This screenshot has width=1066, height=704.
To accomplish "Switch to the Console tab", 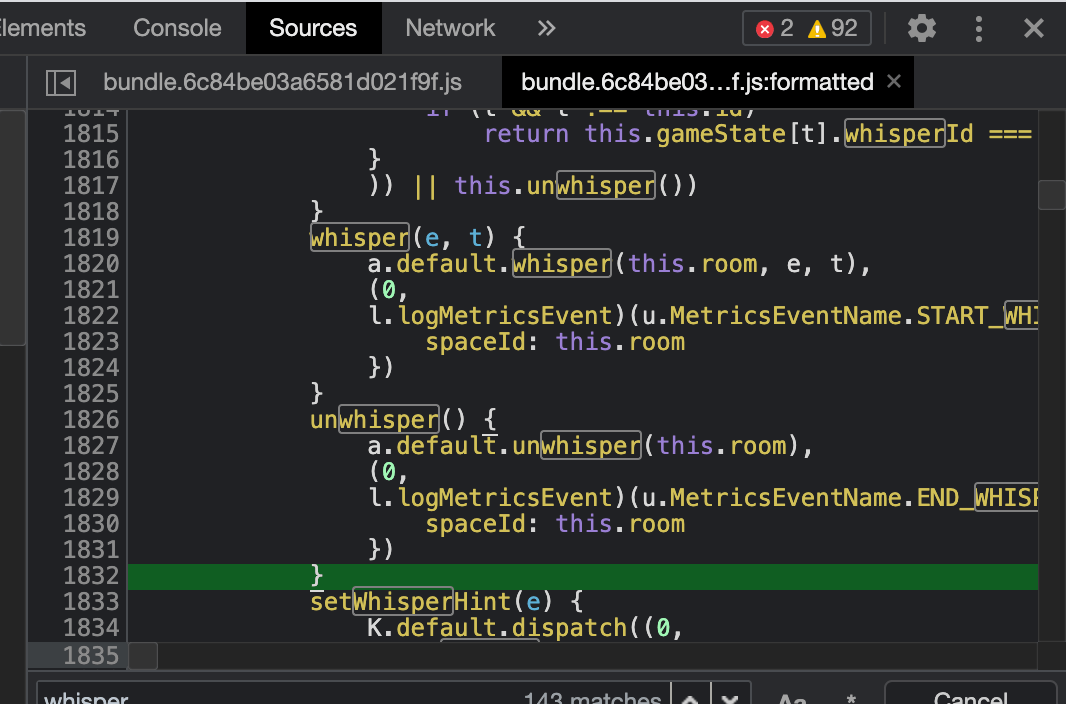I will (177, 28).
